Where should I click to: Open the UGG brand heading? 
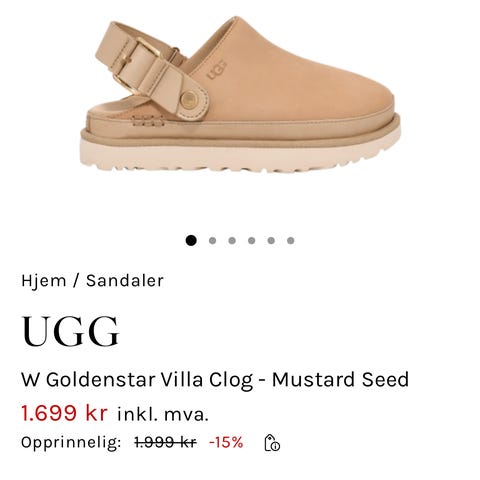click(x=70, y=331)
